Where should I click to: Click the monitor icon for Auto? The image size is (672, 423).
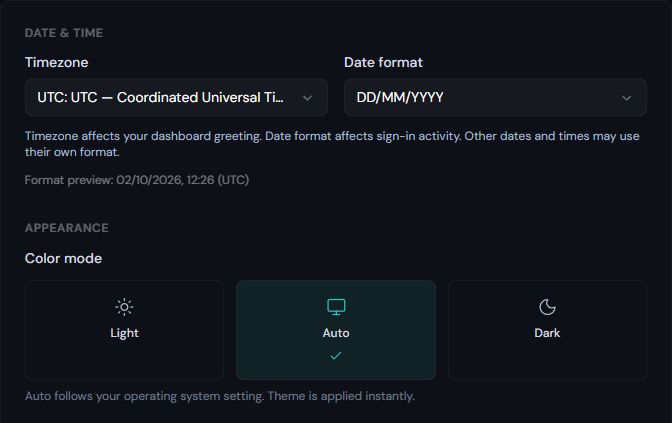point(336,307)
